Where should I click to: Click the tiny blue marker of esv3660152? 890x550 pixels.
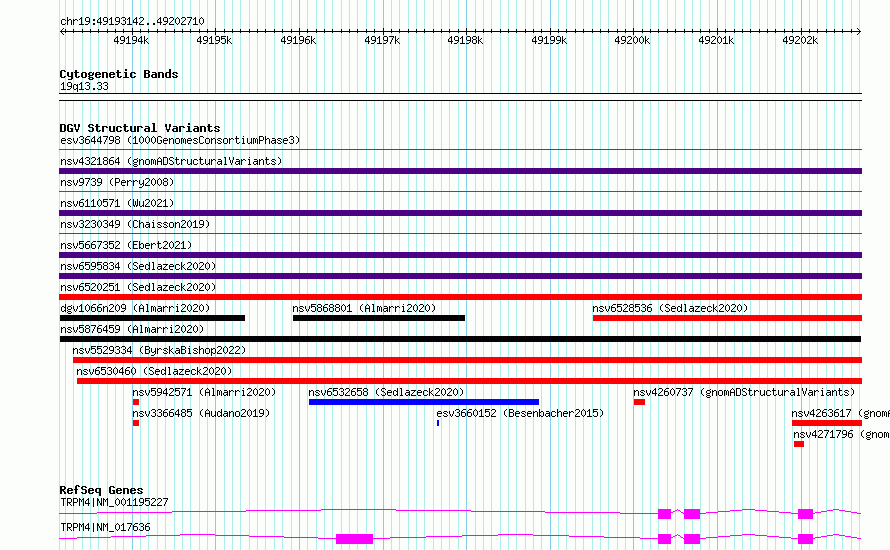pyautogui.click(x=438, y=423)
